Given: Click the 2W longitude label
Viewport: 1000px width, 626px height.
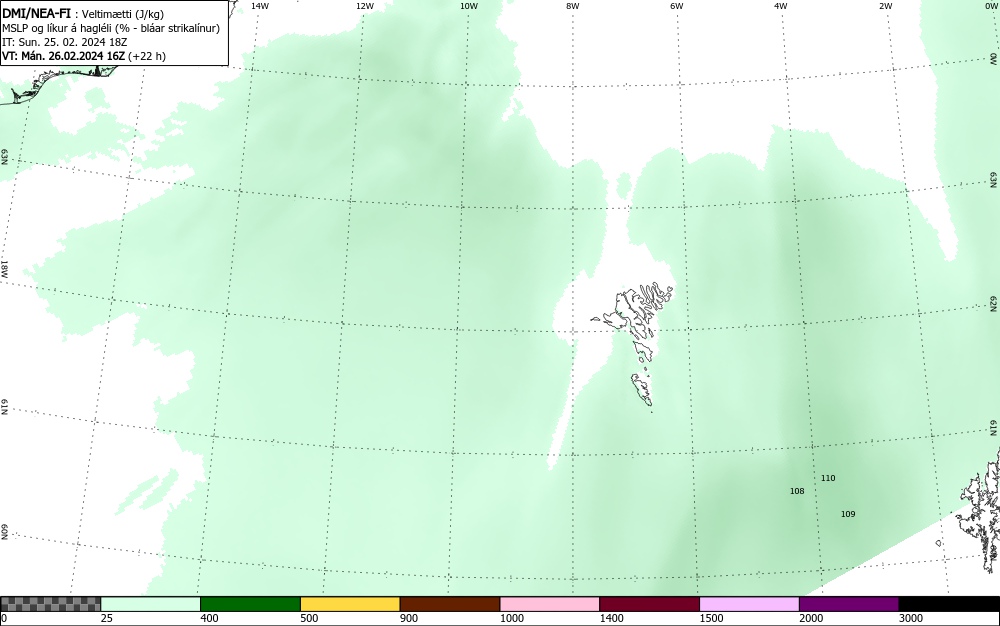Looking at the screenshot, I should (885, 6).
